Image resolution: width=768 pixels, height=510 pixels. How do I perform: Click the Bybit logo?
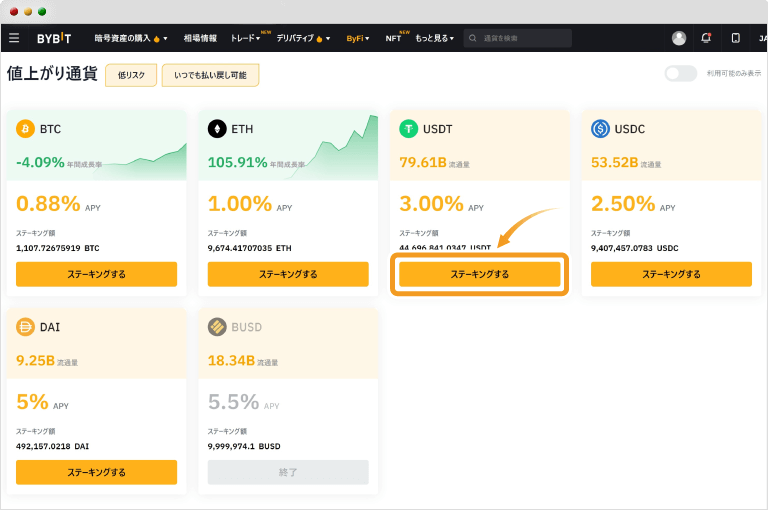pyautogui.click(x=56, y=38)
